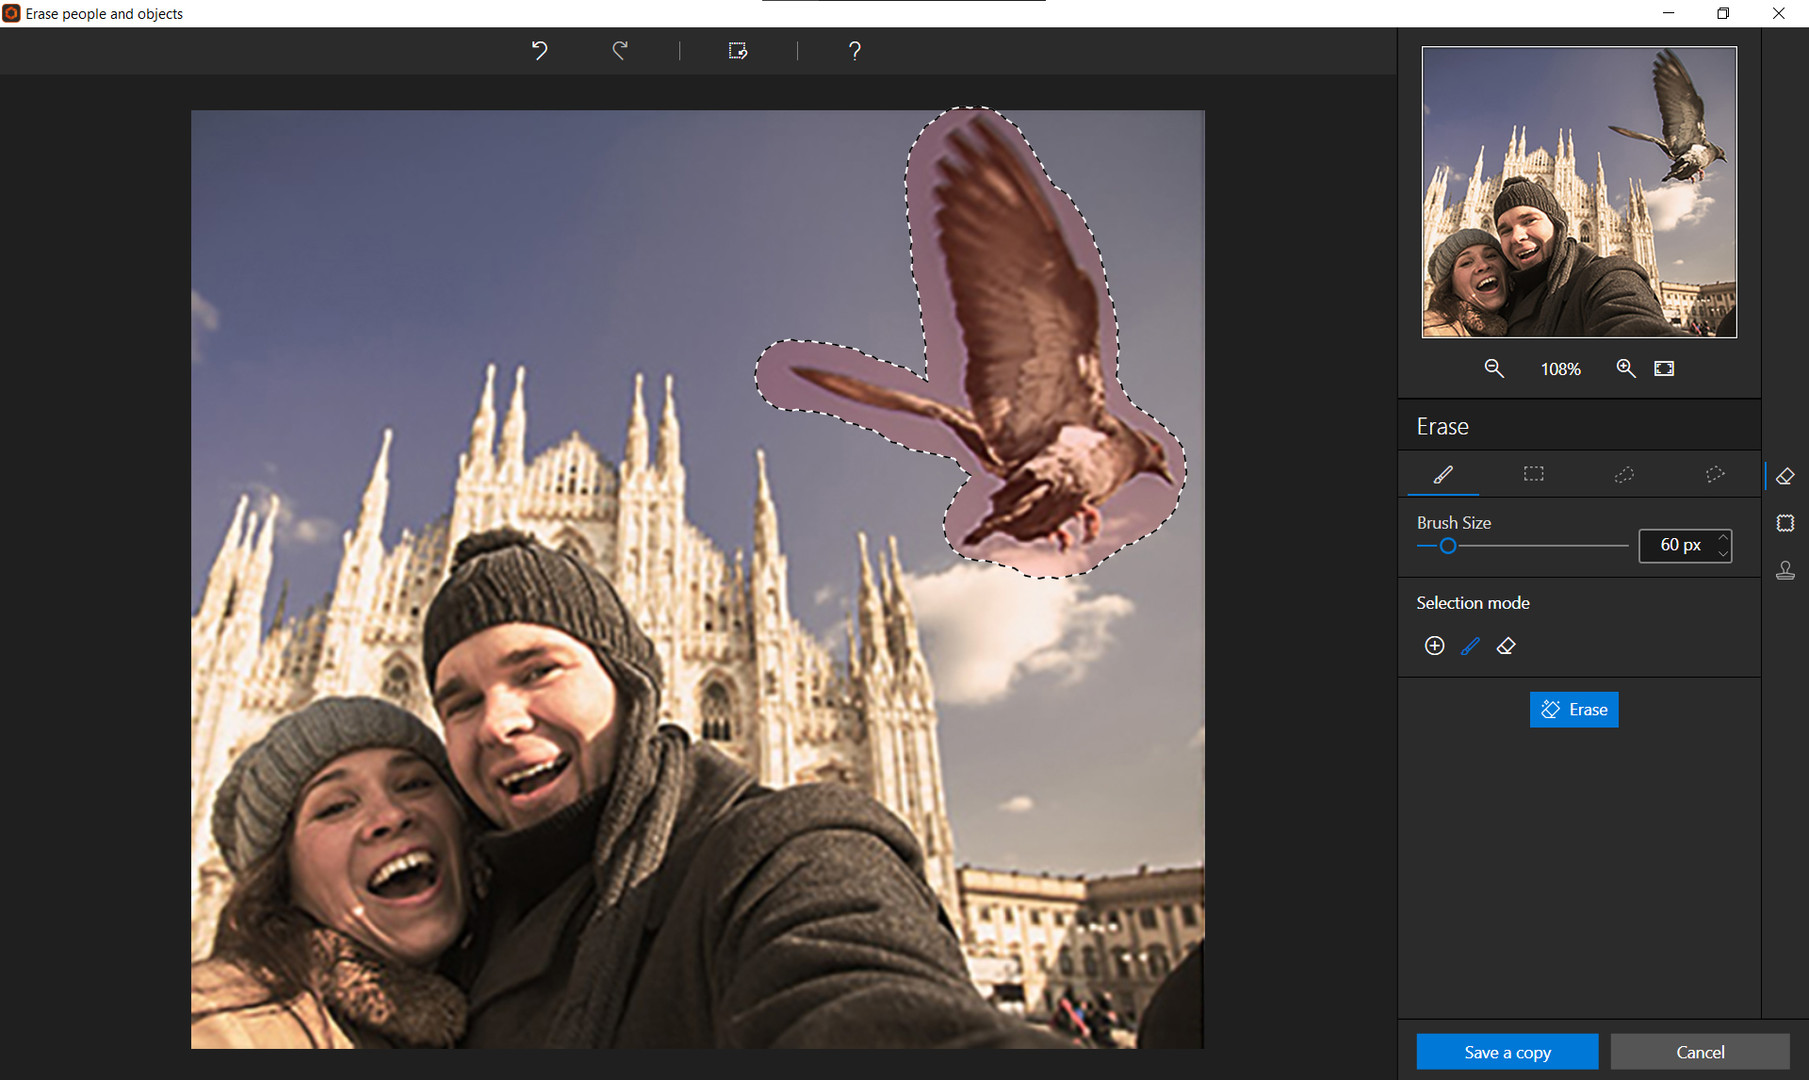Screen dimensions: 1809x1080
Task: Click the Brush Size slider handle
Action: 1447,546
